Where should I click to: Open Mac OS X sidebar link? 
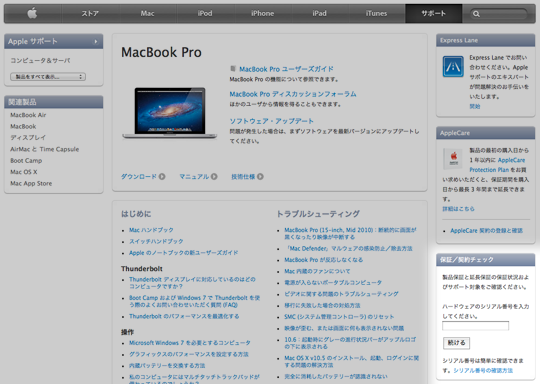point(23,172)
